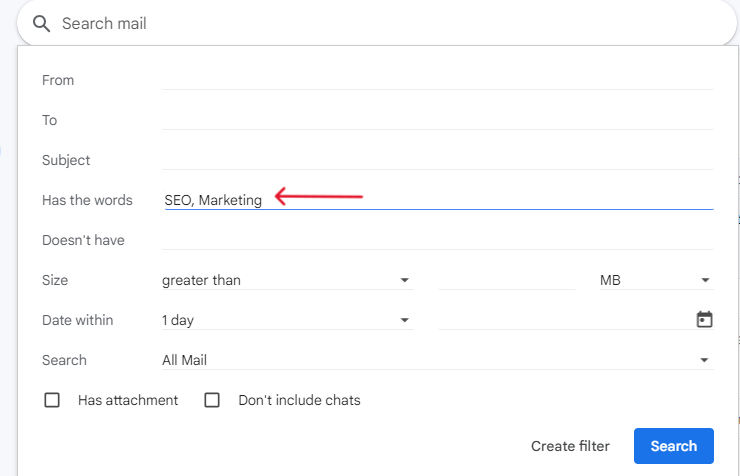Click the 'Has attachment' label text

[128, 400]
